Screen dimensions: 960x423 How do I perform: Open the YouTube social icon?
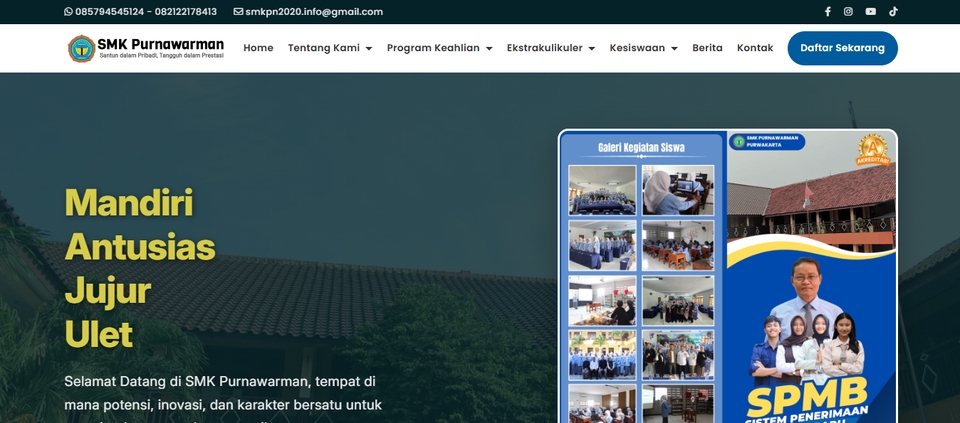pyautogui.click(x=870, y=12)
